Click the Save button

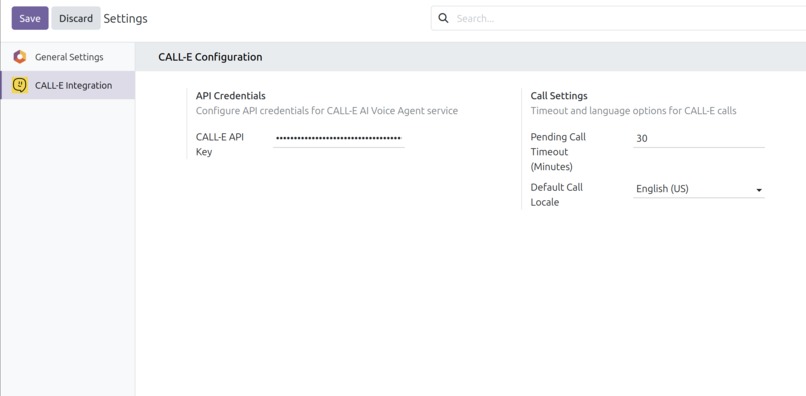click(x=30, y=19)
